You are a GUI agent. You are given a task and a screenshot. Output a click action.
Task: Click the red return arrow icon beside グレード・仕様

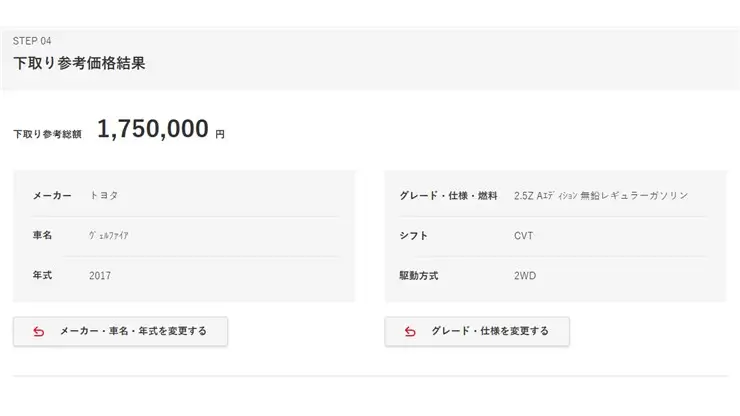tap(410, 332)
